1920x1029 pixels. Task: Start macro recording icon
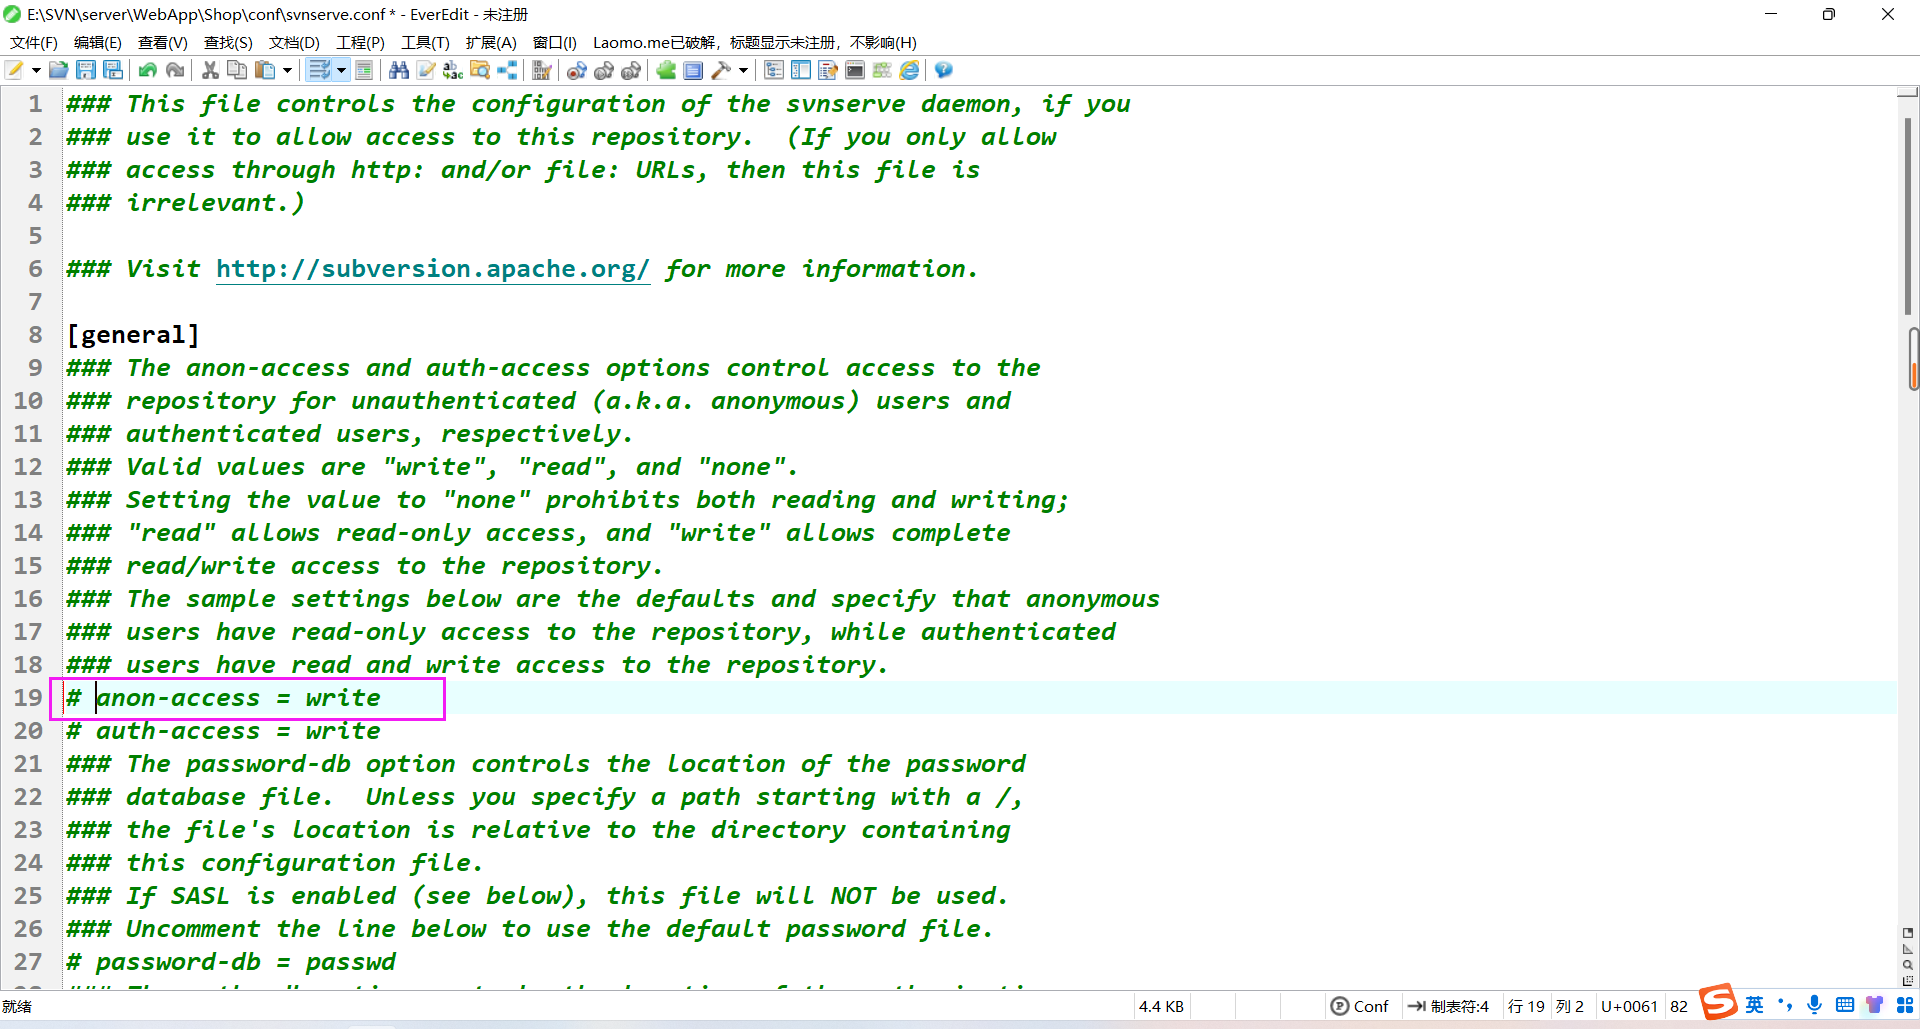click(577, 70)
